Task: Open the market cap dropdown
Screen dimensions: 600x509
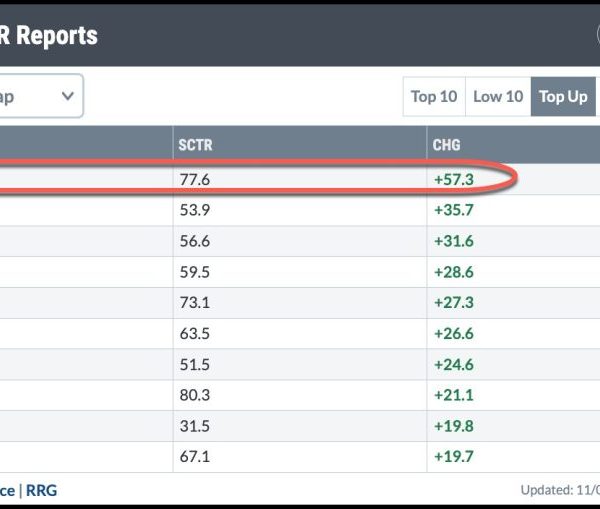Action: [40, 96]
